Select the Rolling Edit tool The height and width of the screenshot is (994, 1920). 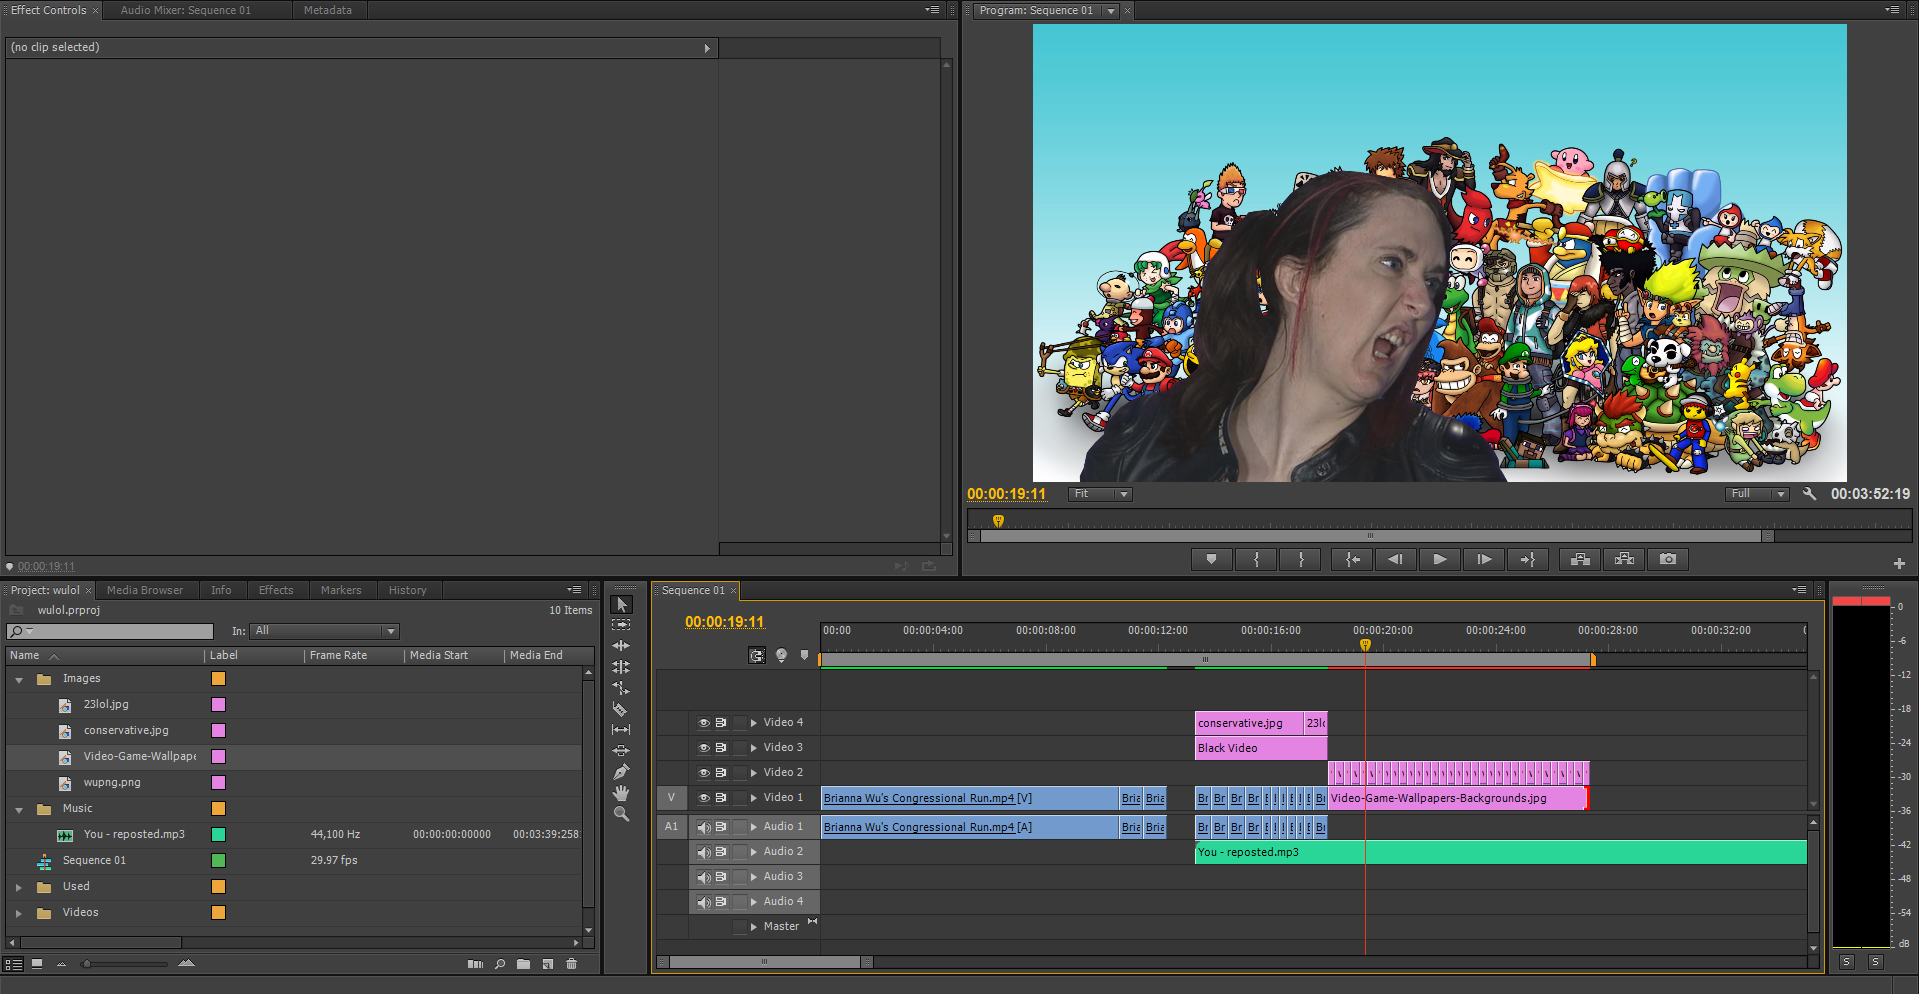pyautogui.click(x=621, y=667)
